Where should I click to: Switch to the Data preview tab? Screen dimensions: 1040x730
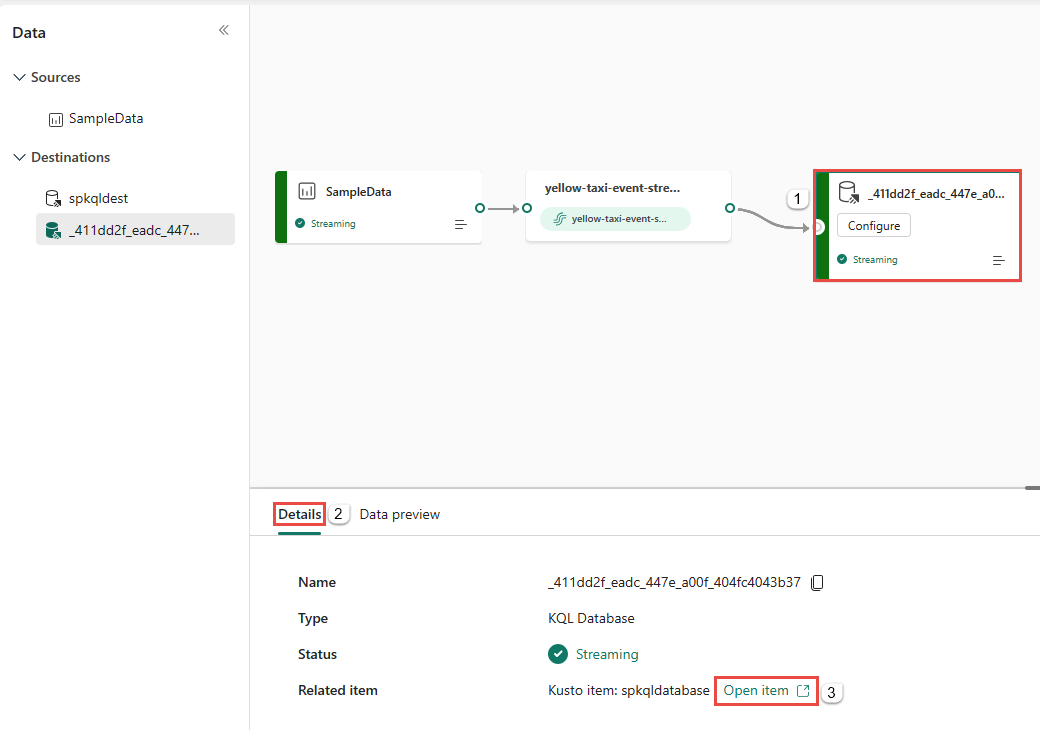[x=399, y=514]
